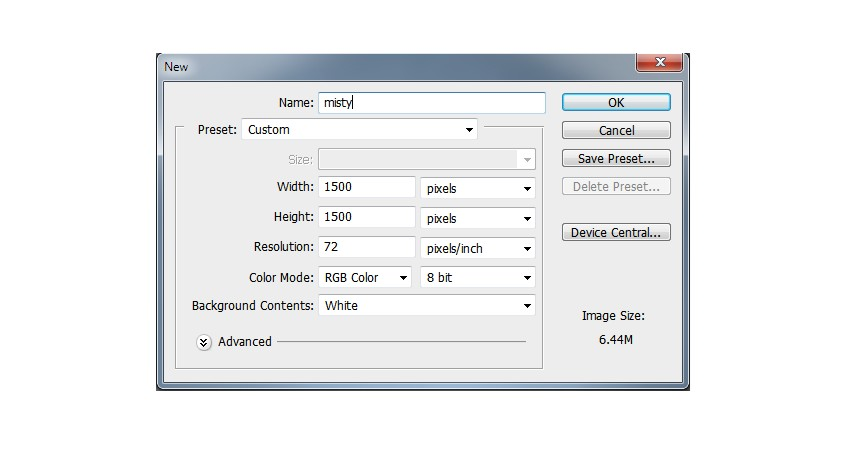Close the New dialog window
The image size is (850, 450).
tap(659, 62)
